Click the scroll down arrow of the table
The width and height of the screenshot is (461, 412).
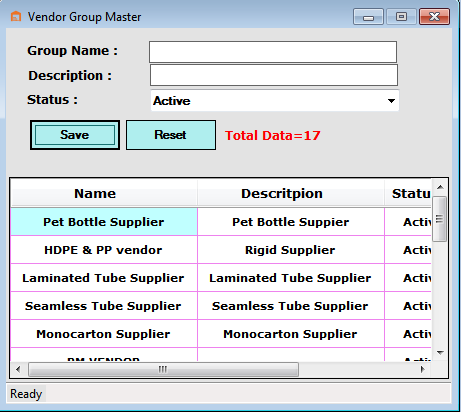[440, 353]
